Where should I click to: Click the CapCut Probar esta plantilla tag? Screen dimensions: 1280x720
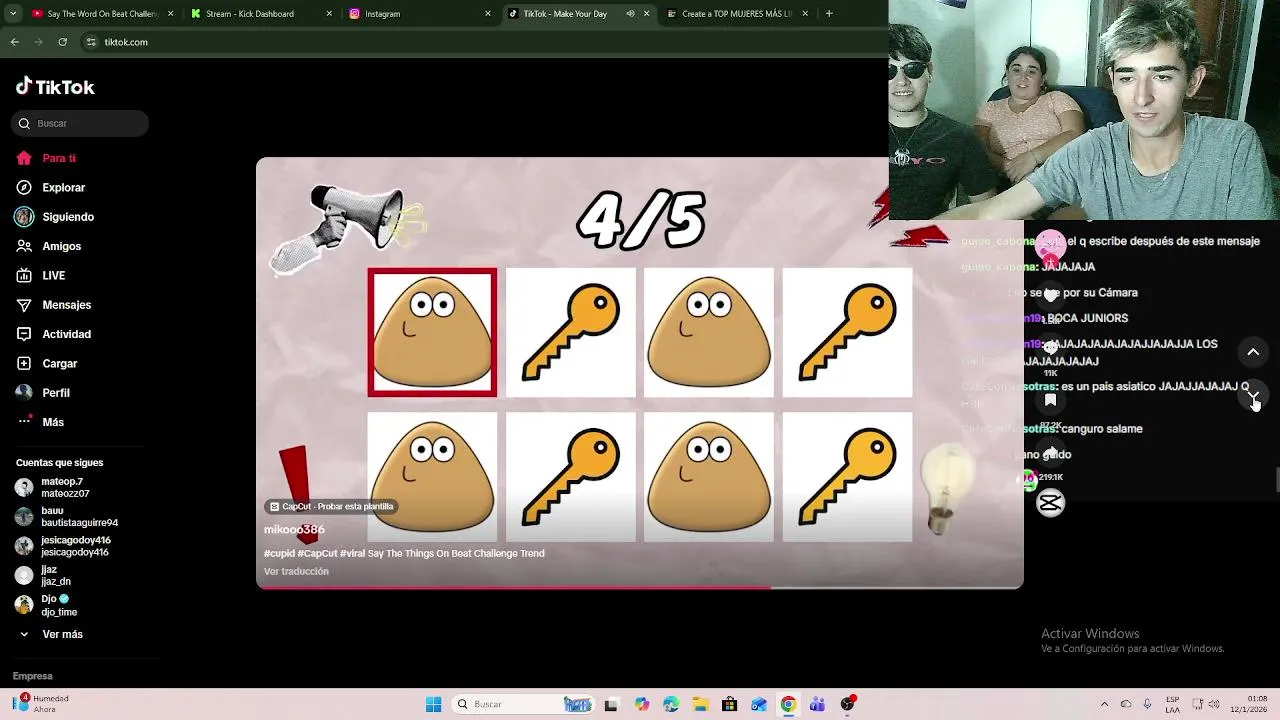pyautogui.click(x=332, y=507)
